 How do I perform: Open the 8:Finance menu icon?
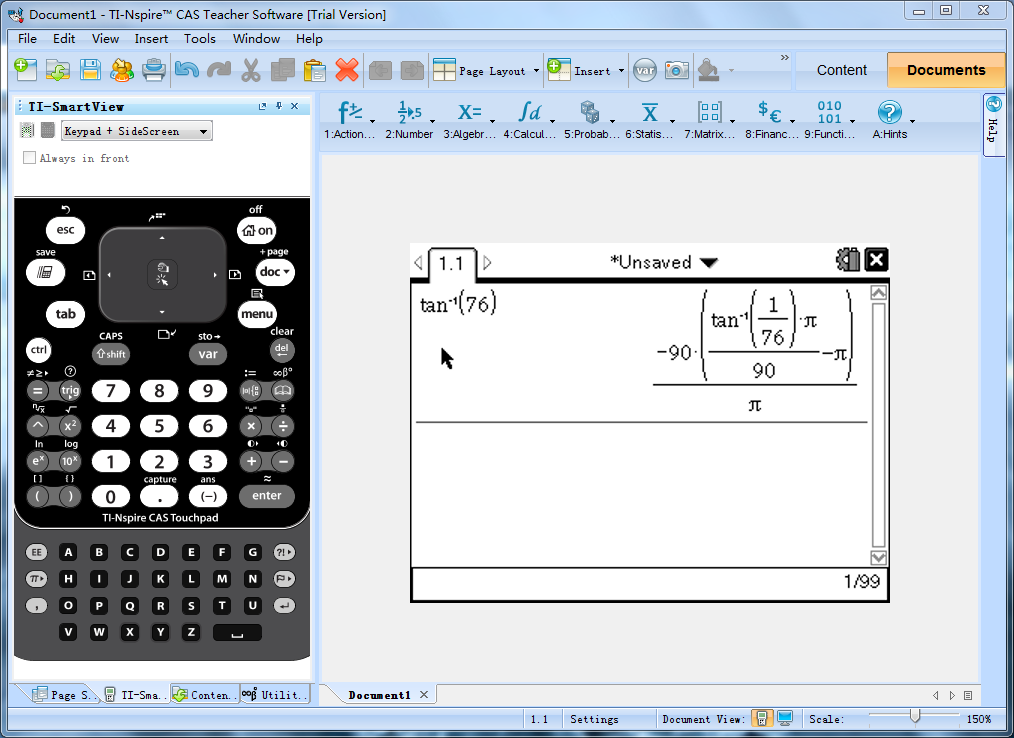(770, 113)
